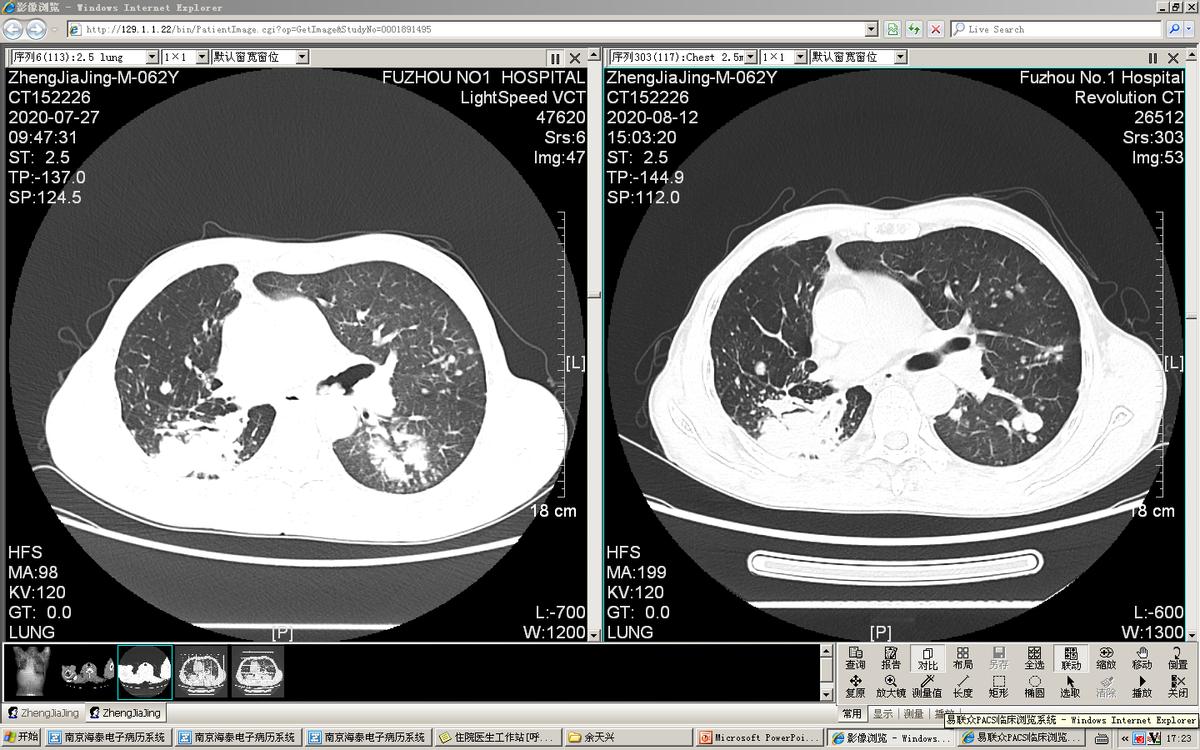The image size is (1200, 750).
Task: Select the 放大镜 (magnifier) tool
Action: point(891,686)
